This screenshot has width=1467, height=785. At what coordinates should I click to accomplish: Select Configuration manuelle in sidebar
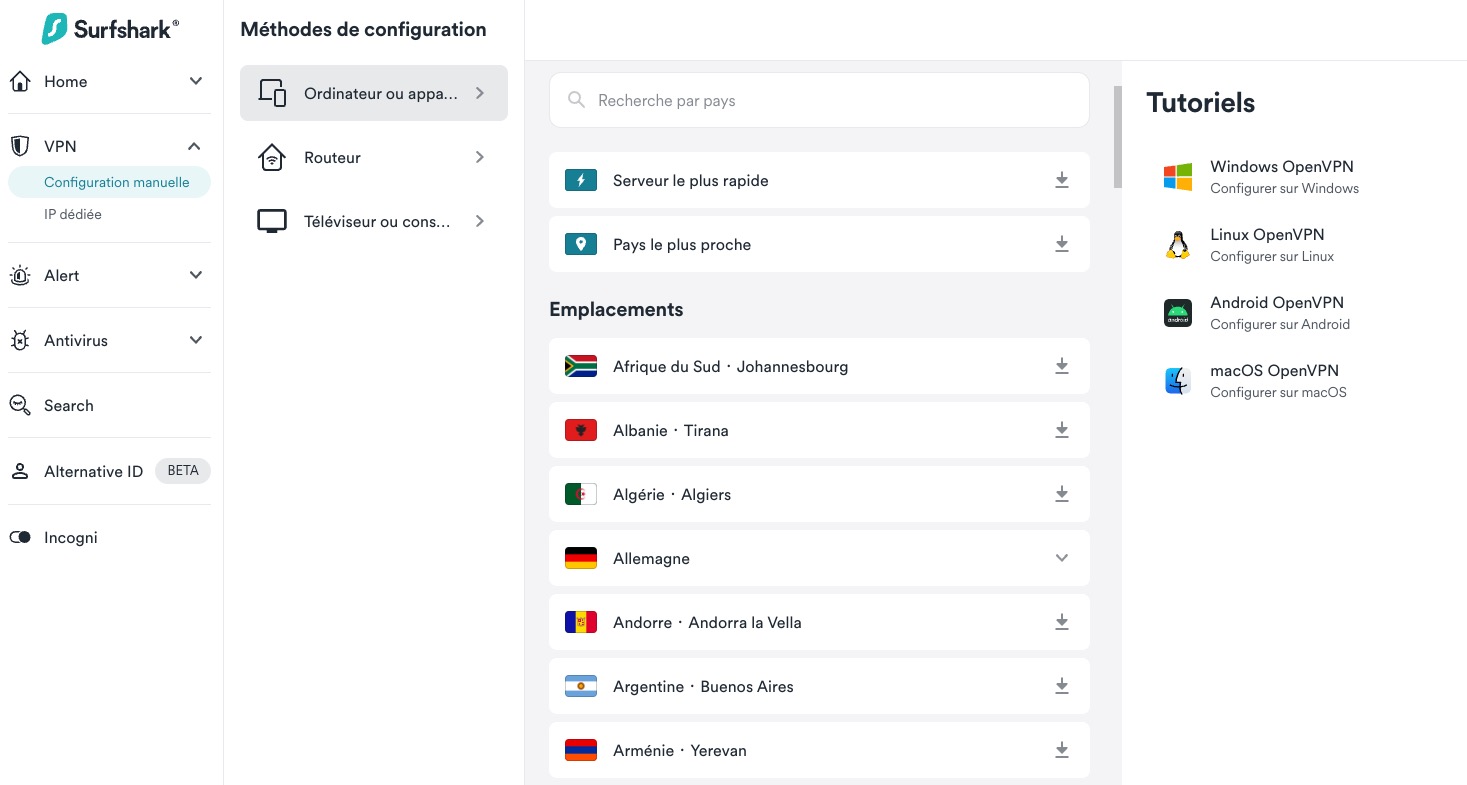[110, 182]
